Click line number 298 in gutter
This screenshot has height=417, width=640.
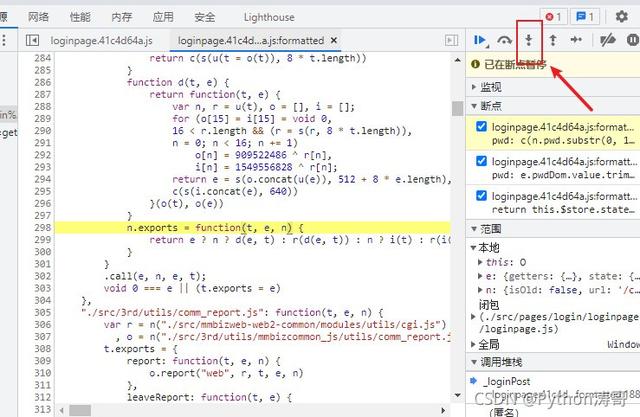(42, 228)
